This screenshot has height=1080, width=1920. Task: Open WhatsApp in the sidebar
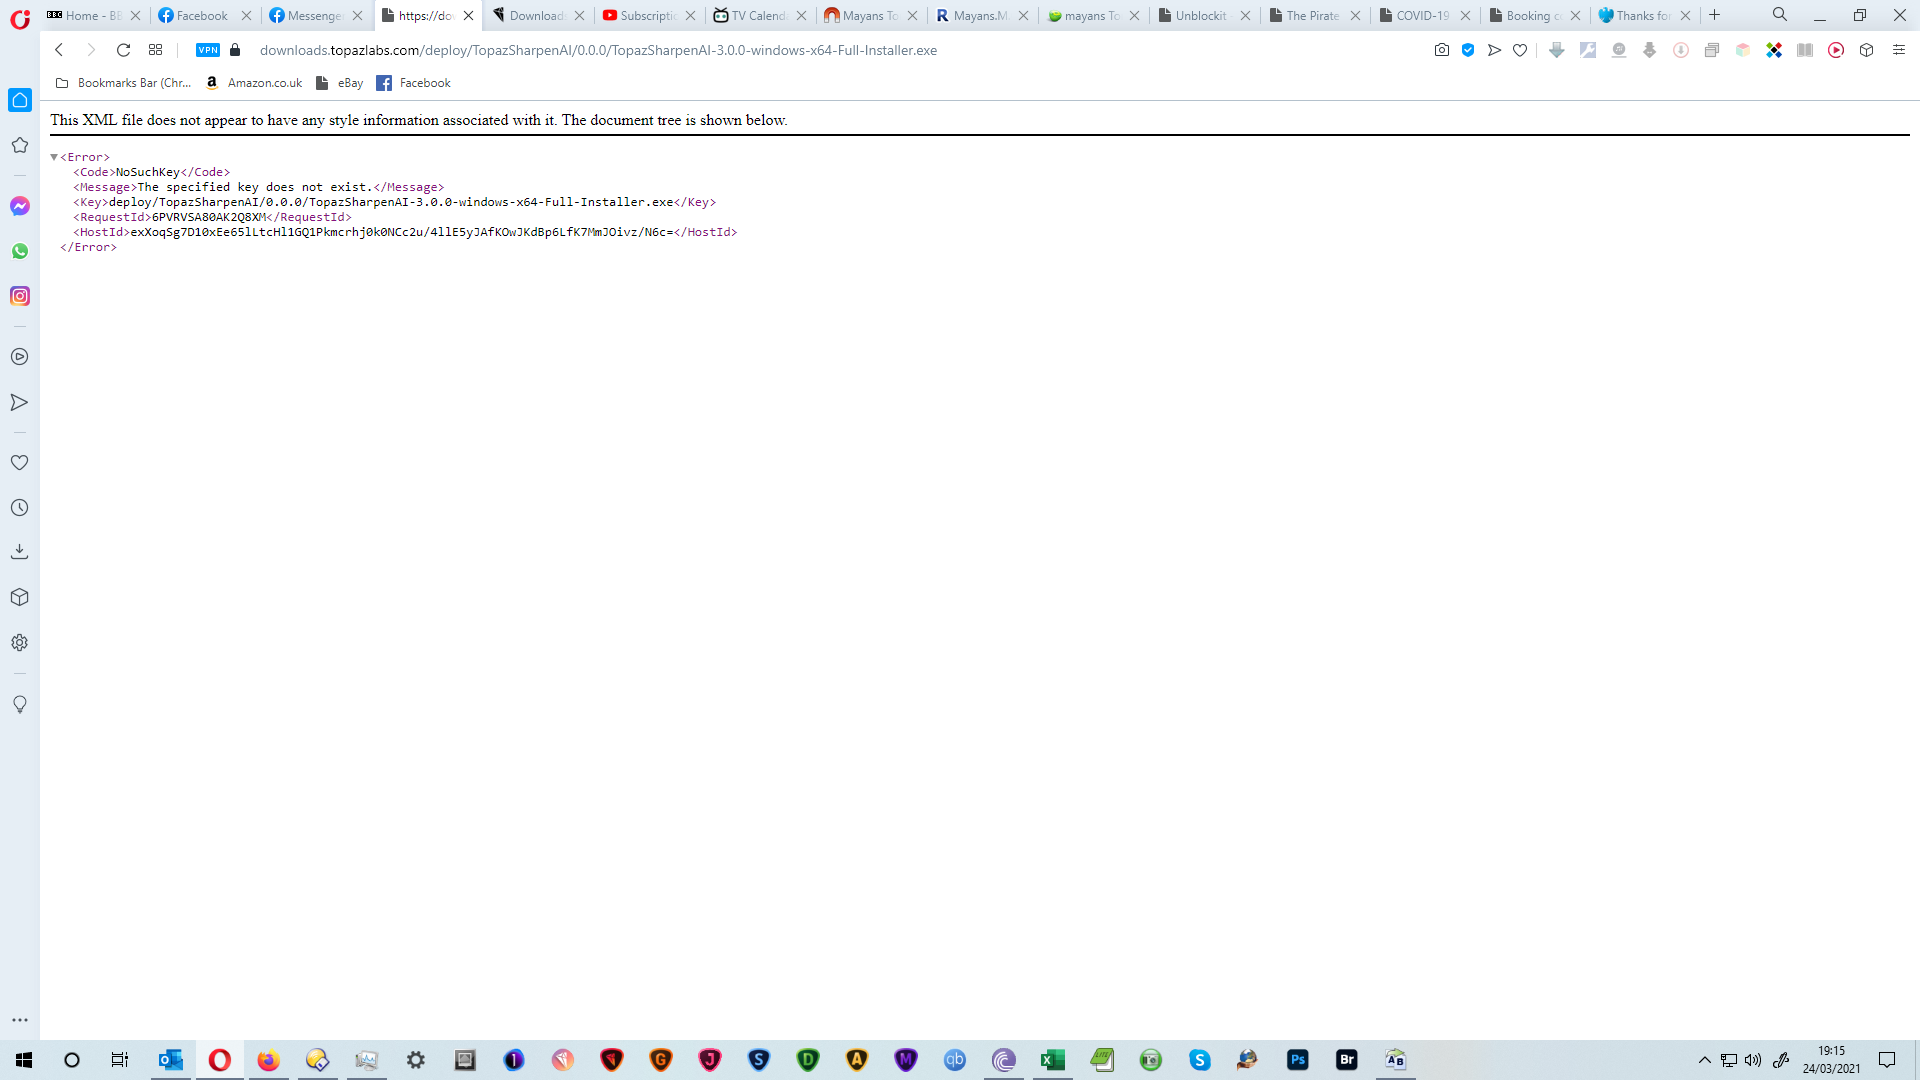point(20,251)
